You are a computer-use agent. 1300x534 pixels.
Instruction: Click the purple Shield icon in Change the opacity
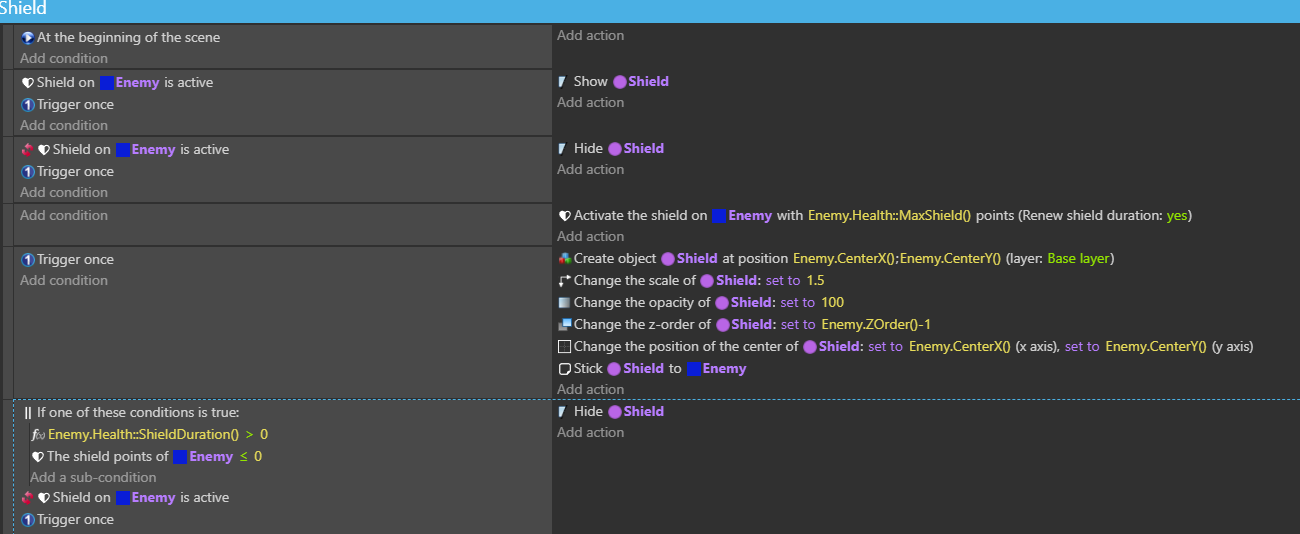tap(722, 302)
